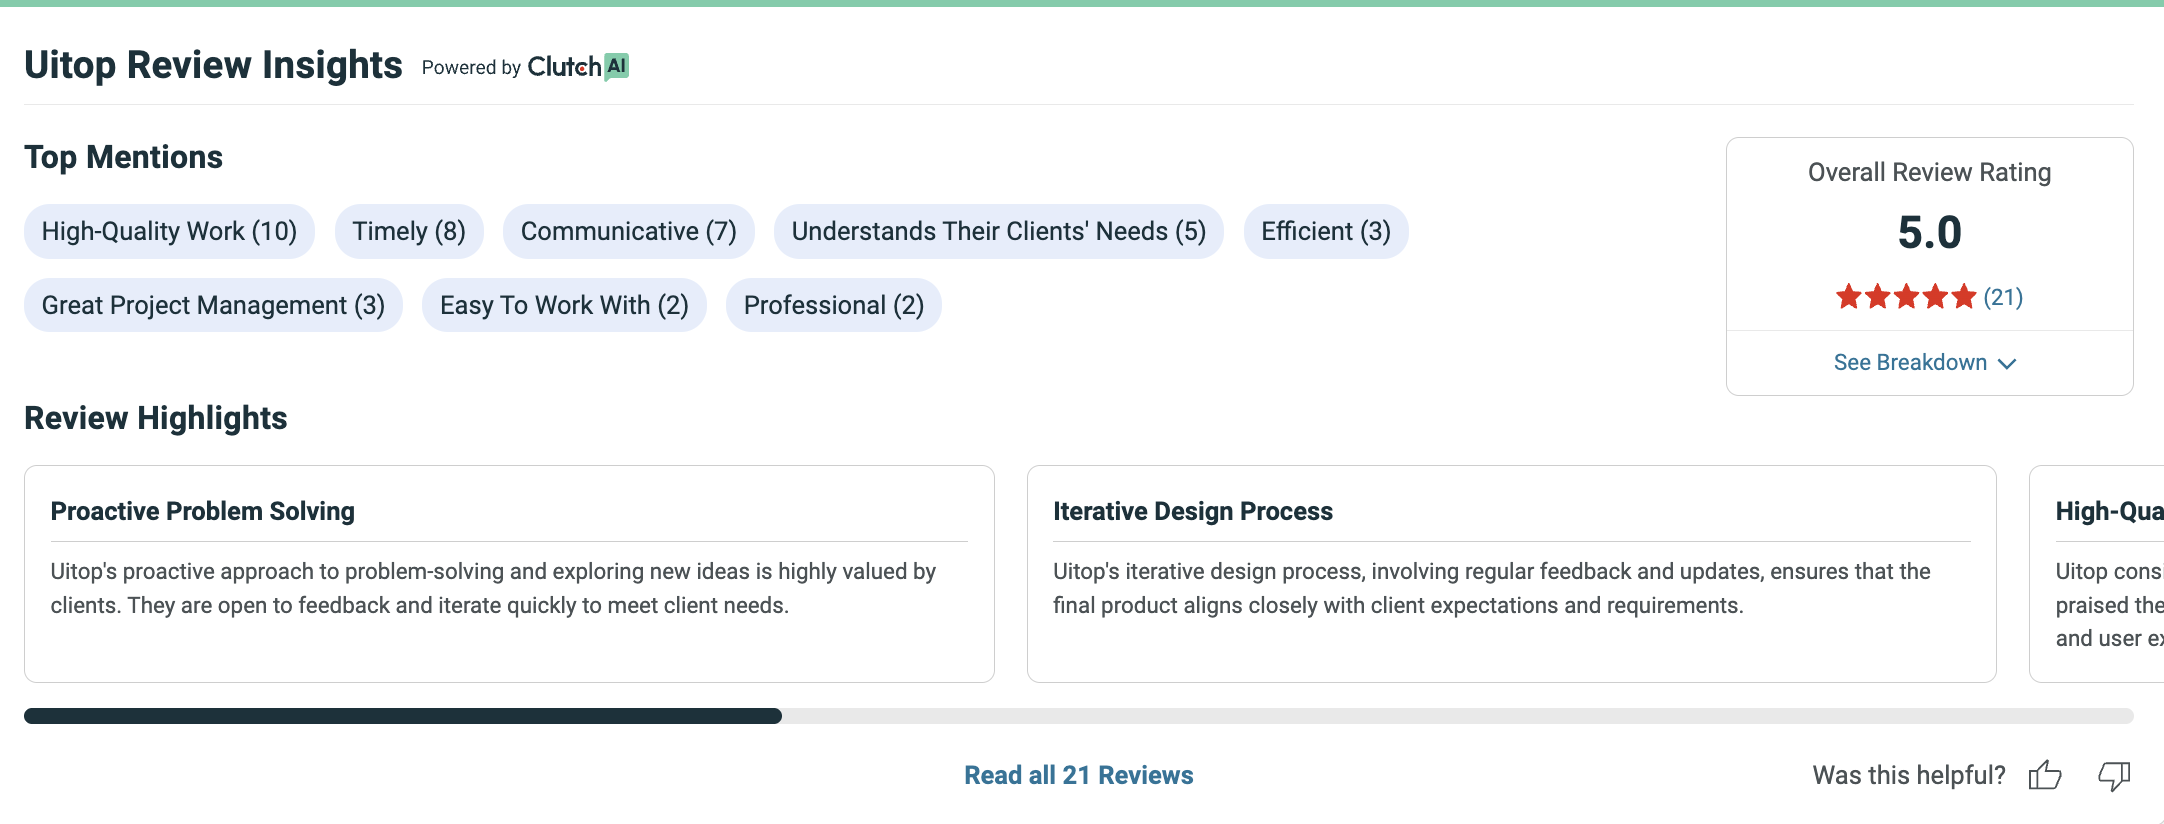Click the 5.0 overall rating score
This screenshot has width=2164, height=824.
coord(1930,233)
